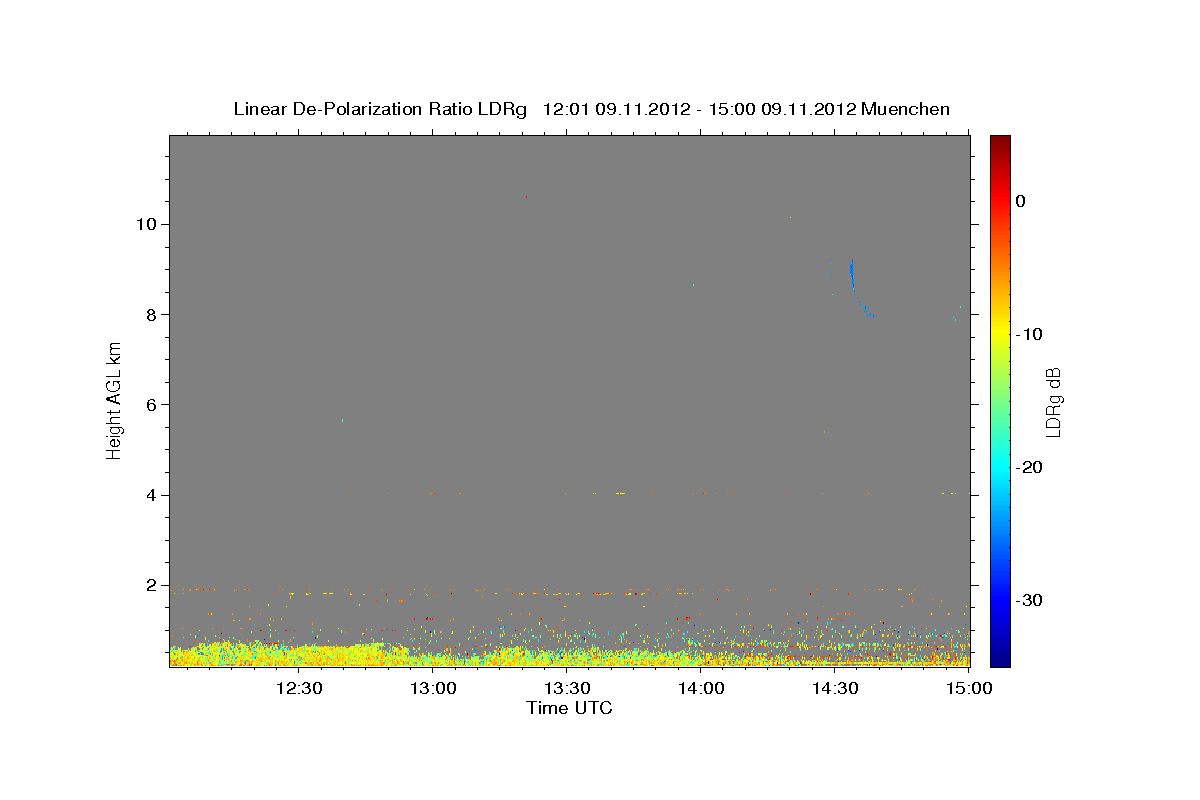
Task: Click the 2 km height tick label
Action: (x=151, y=585)
